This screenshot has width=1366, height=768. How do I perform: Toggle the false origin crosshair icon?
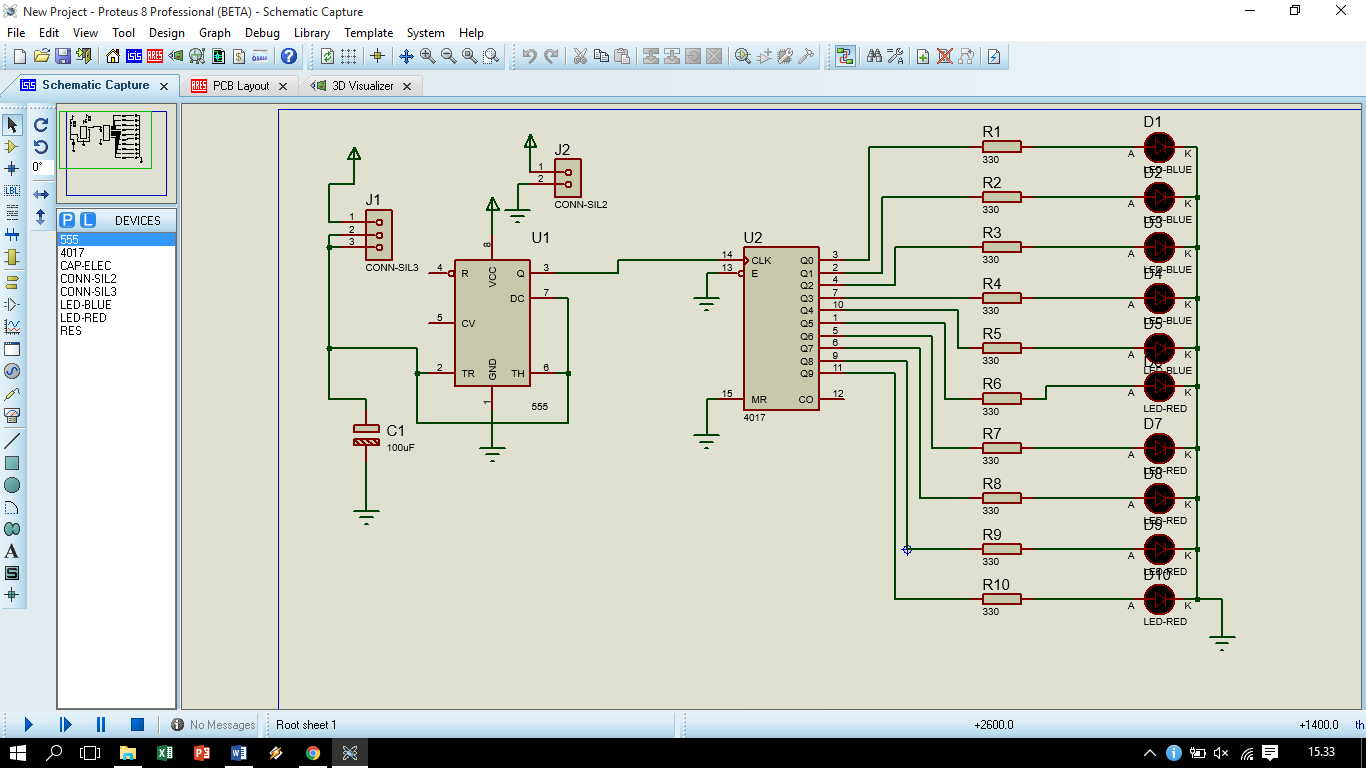pos(377,56)
